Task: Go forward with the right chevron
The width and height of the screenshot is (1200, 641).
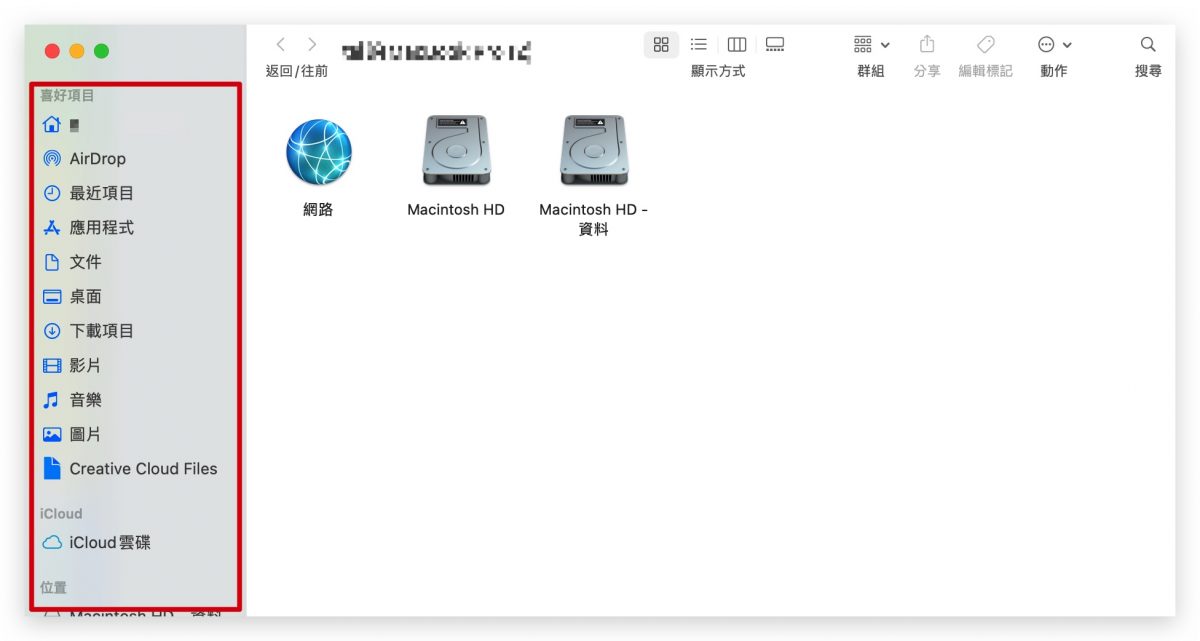Action: tap(313, 45)
